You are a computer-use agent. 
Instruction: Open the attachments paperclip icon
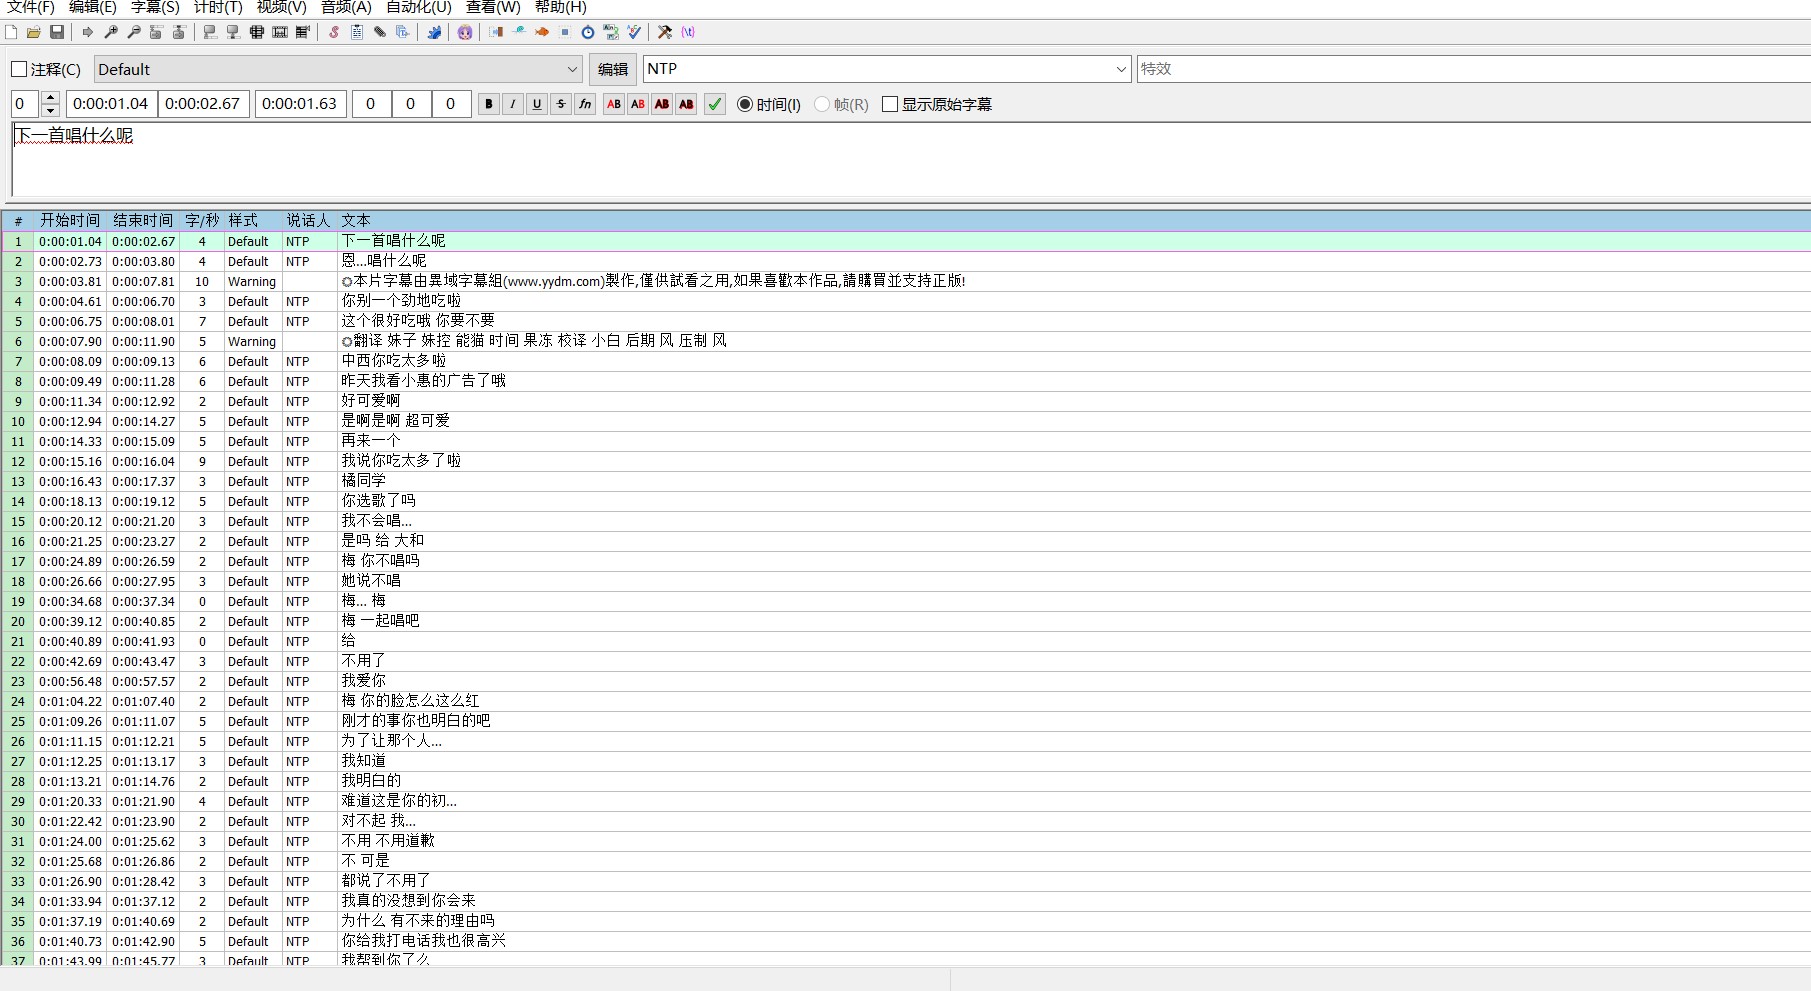click(x=380, y=32)
